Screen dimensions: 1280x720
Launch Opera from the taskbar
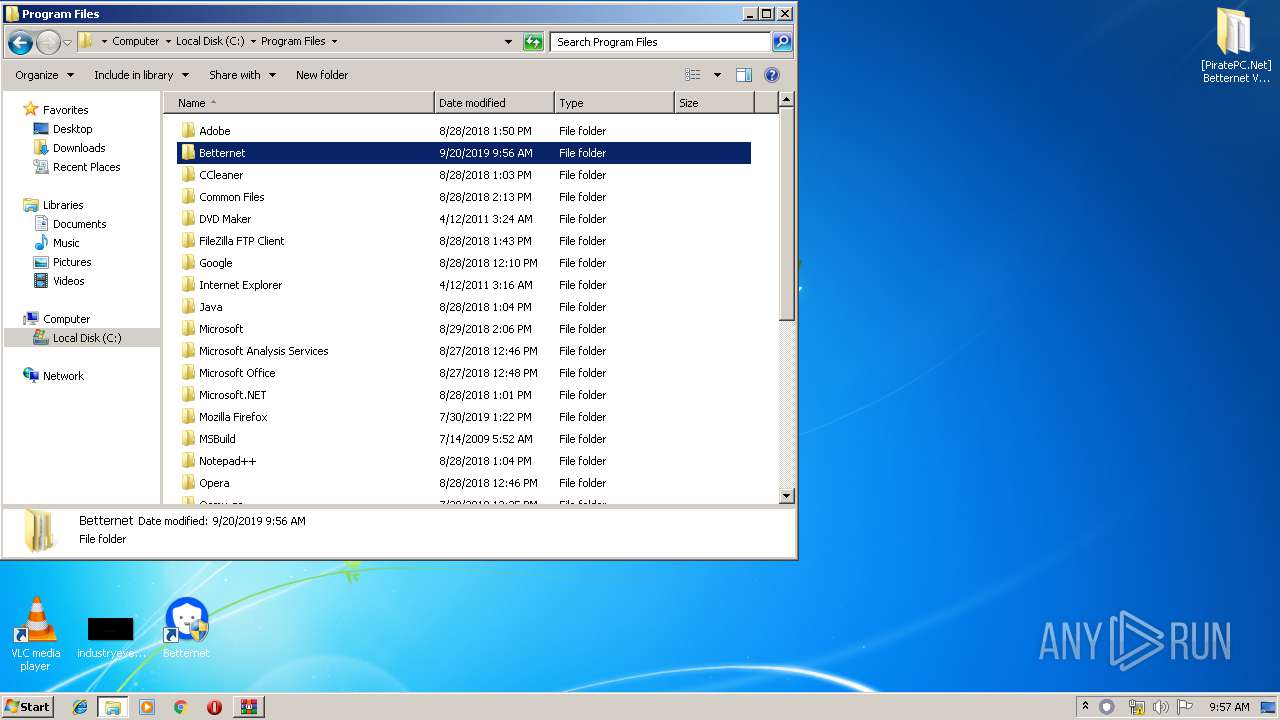pyautogui.click(x=214, y=707)
